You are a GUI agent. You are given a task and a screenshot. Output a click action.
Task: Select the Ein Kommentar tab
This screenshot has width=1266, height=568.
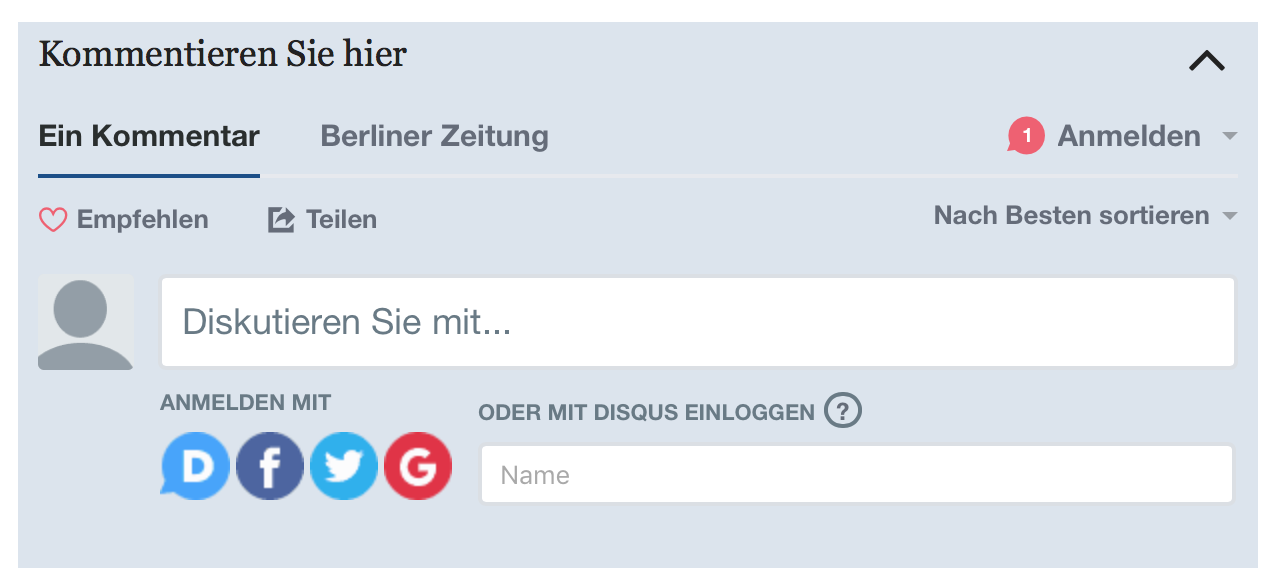(149, 136)
